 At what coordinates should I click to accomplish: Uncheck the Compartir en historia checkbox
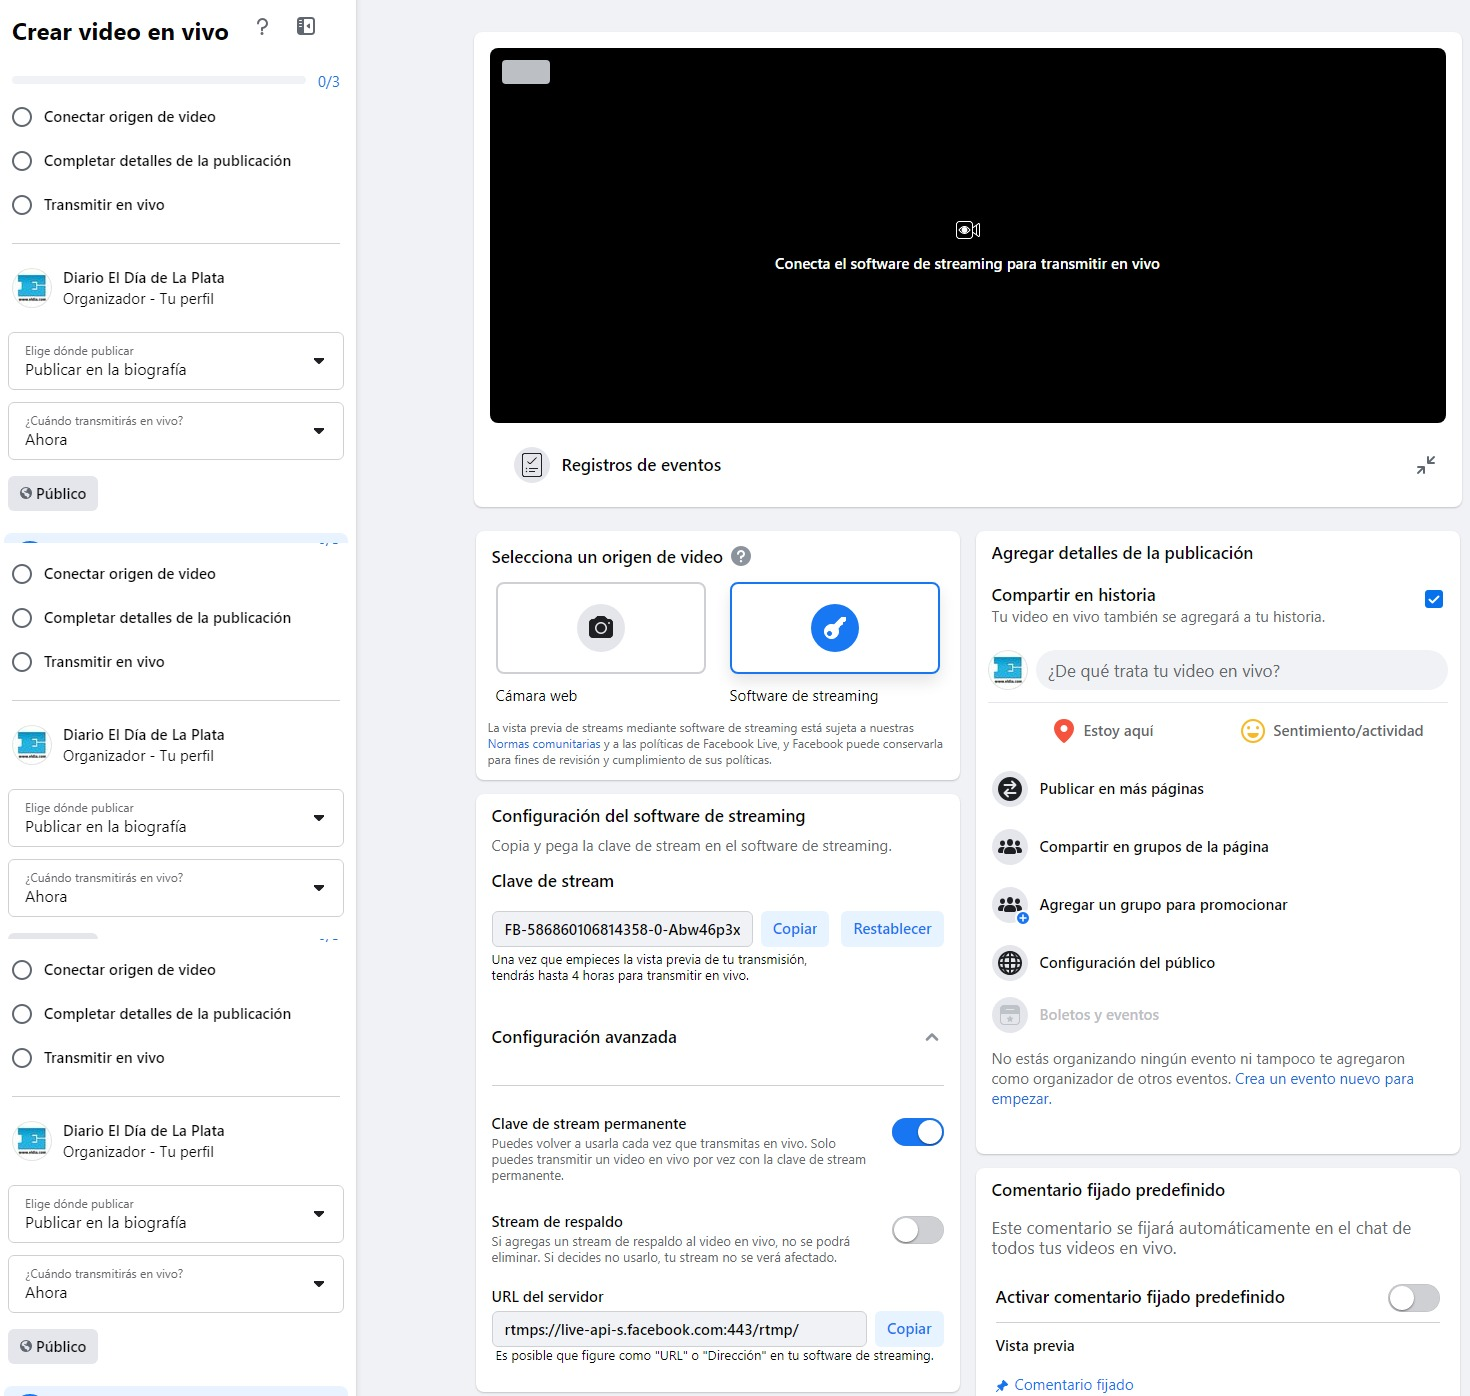click(x=1433, y=599)
